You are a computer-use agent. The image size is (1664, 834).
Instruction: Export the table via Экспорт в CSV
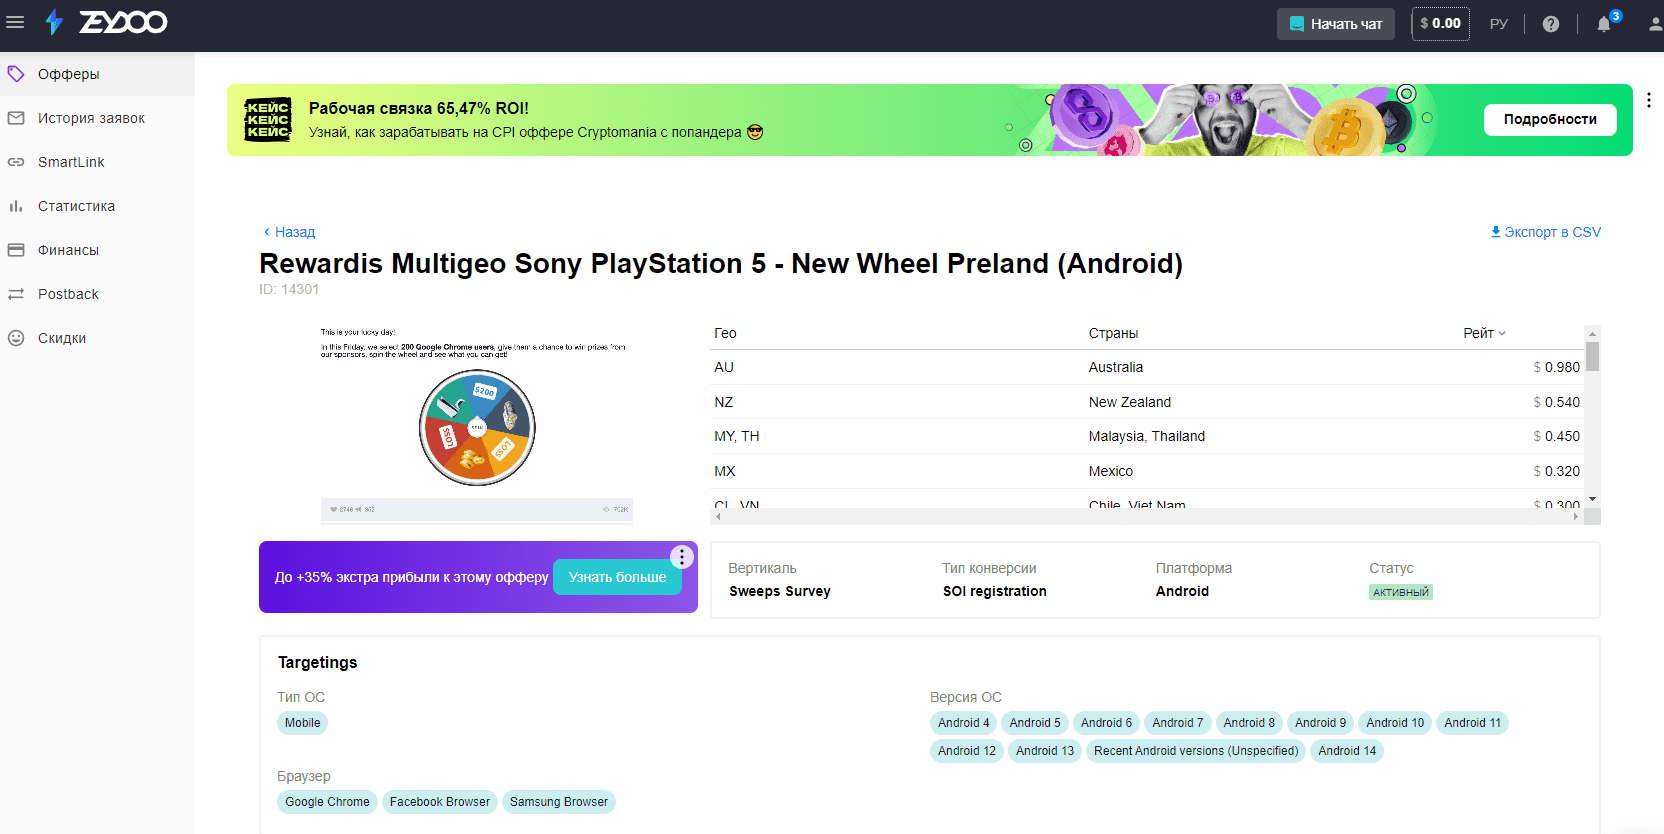[1546, 232]
